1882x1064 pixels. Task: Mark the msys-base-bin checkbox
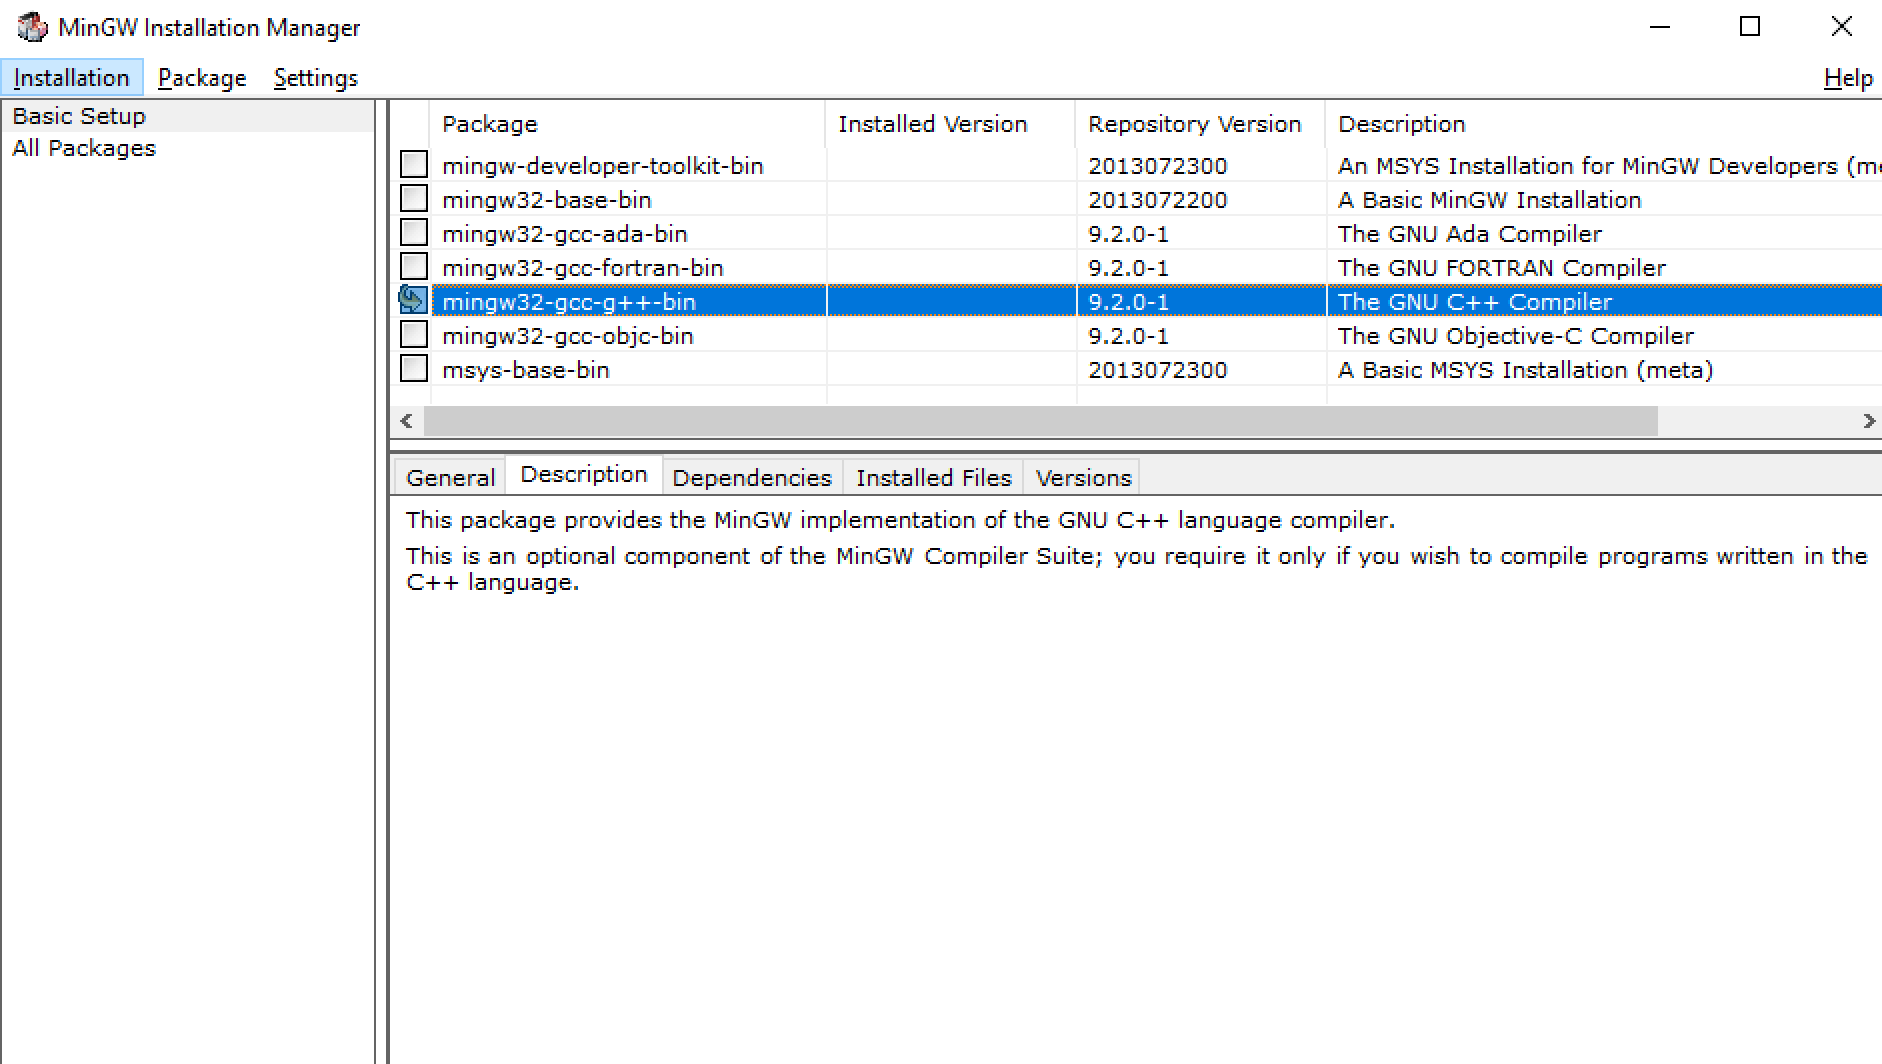pos(414,368)
